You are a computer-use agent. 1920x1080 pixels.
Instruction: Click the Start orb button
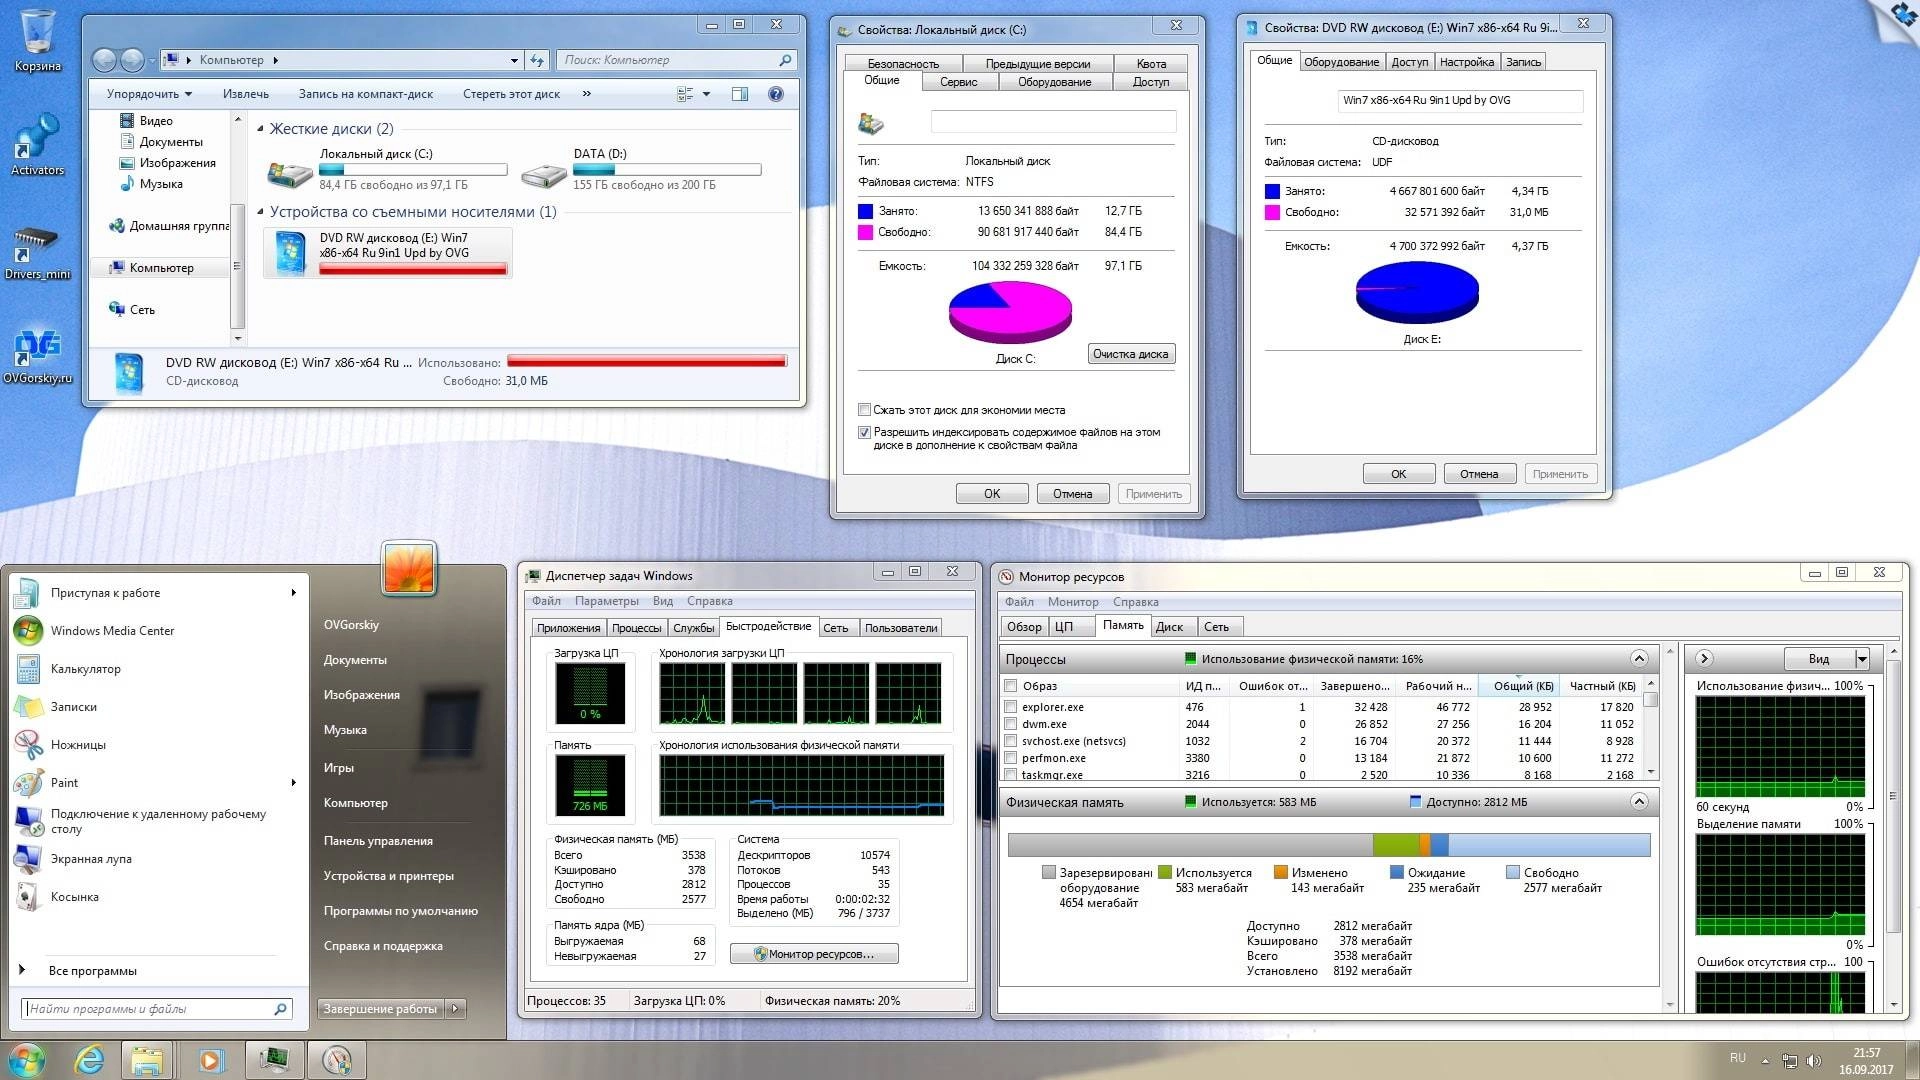tap(27, 1060)
